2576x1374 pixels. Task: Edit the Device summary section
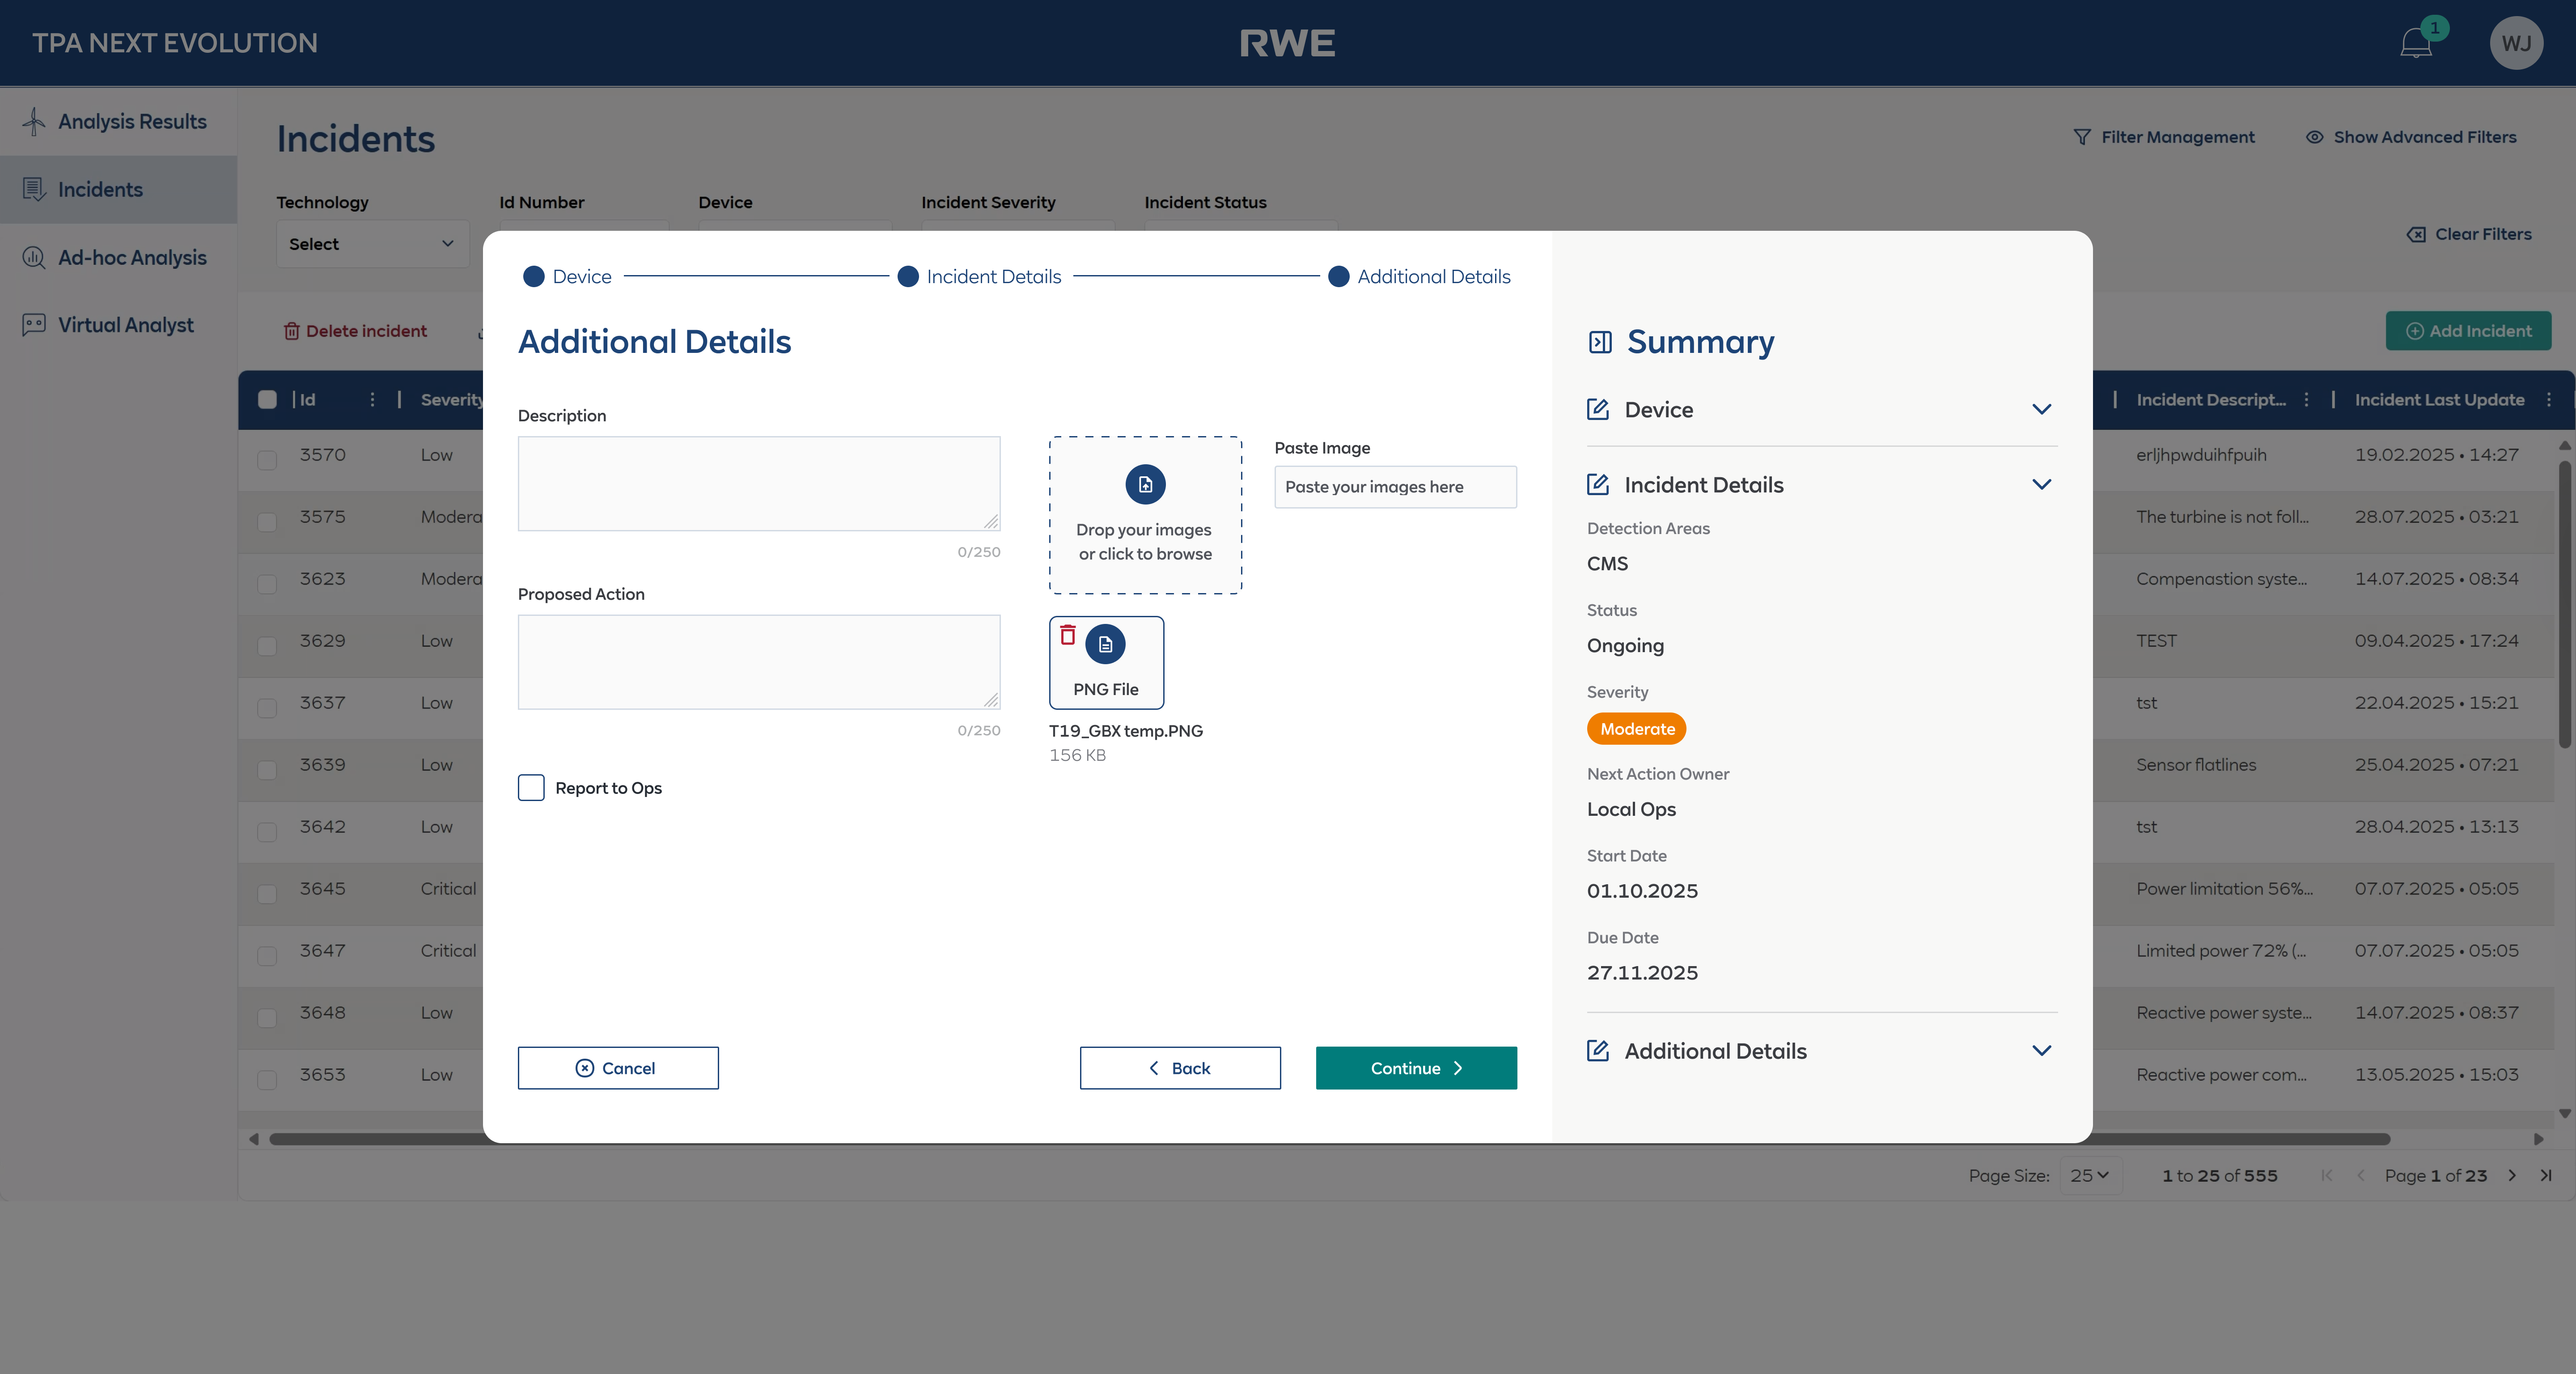(x=1598, y=409)
